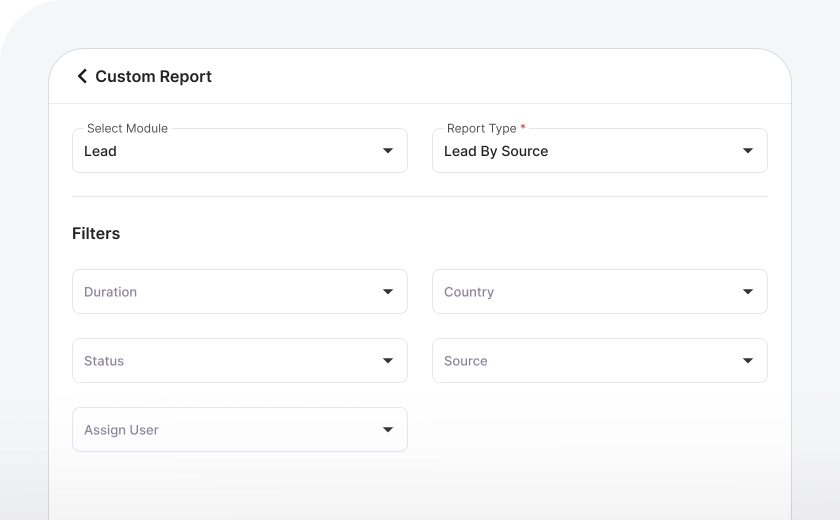Click the caret arrow in Assign User field
840x520 pixels.
click(388, 430)
